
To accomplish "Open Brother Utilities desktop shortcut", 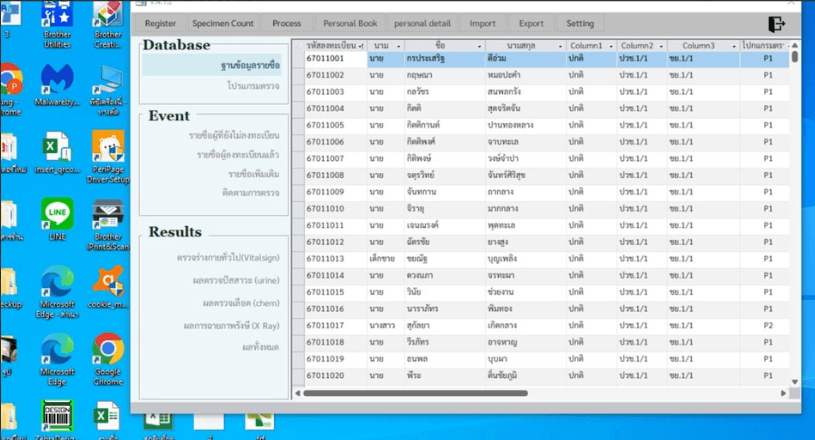I will (57, 25).
